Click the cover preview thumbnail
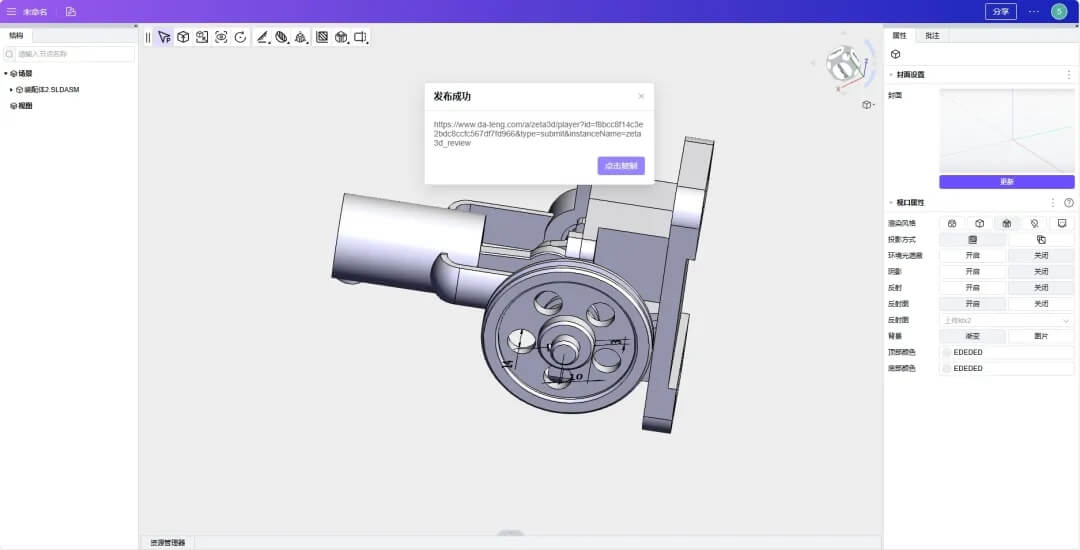Image resolution: width=1080 pixels, height=550 pixels. (1007, 130)
